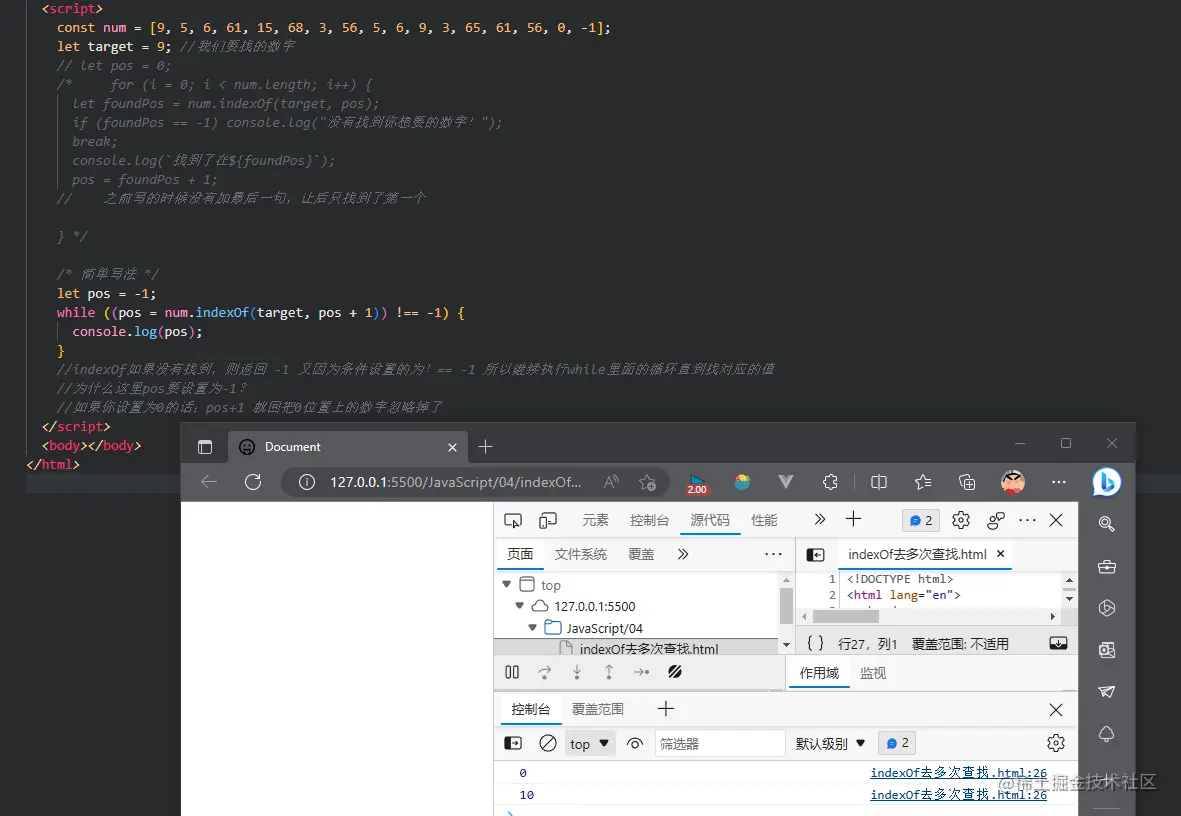Add a tool to the drawer
This screenshot has height=816, width=1181.
point(666,708)
